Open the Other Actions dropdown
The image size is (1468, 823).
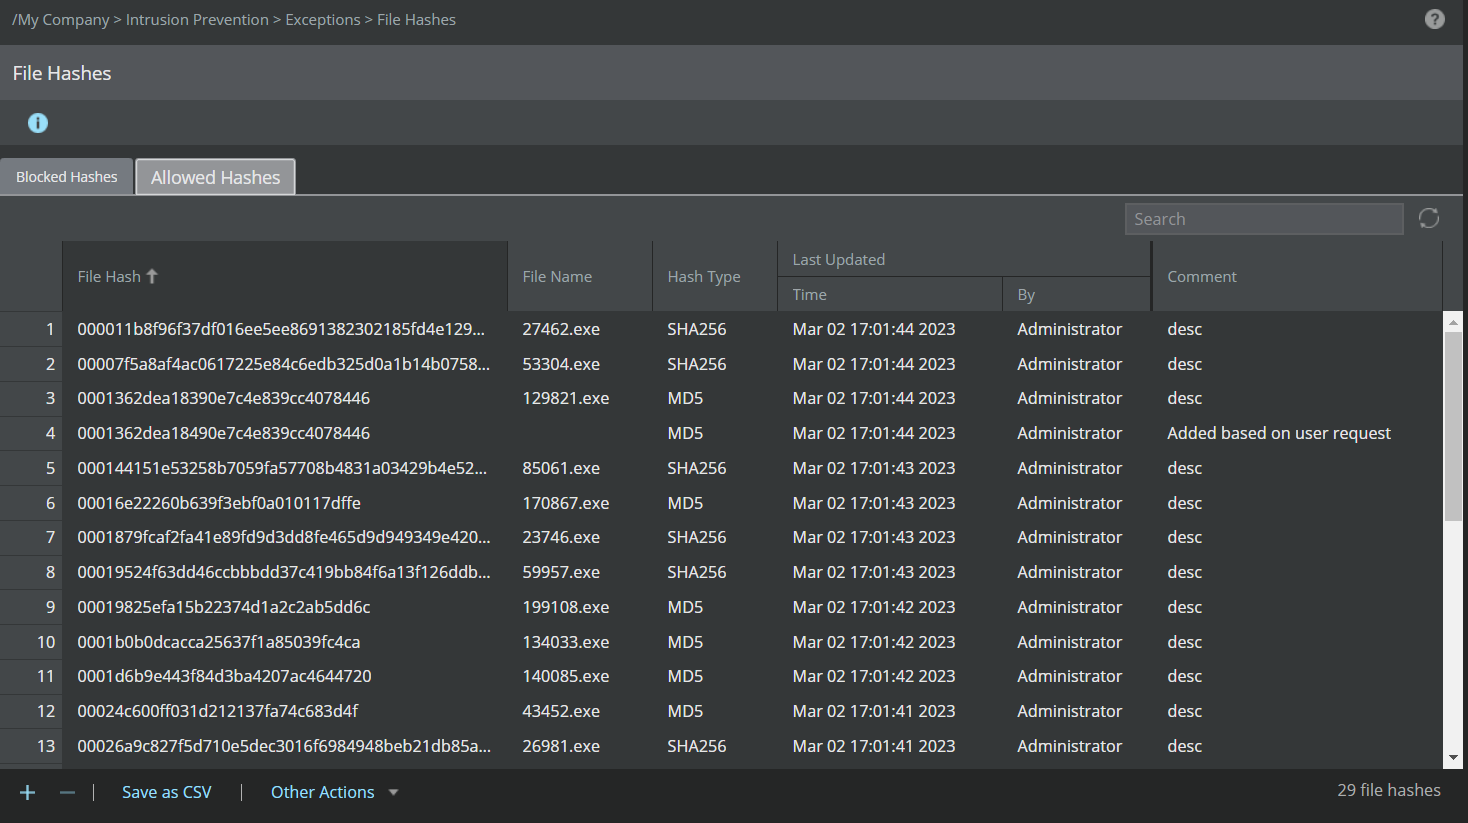pos(334,792)
